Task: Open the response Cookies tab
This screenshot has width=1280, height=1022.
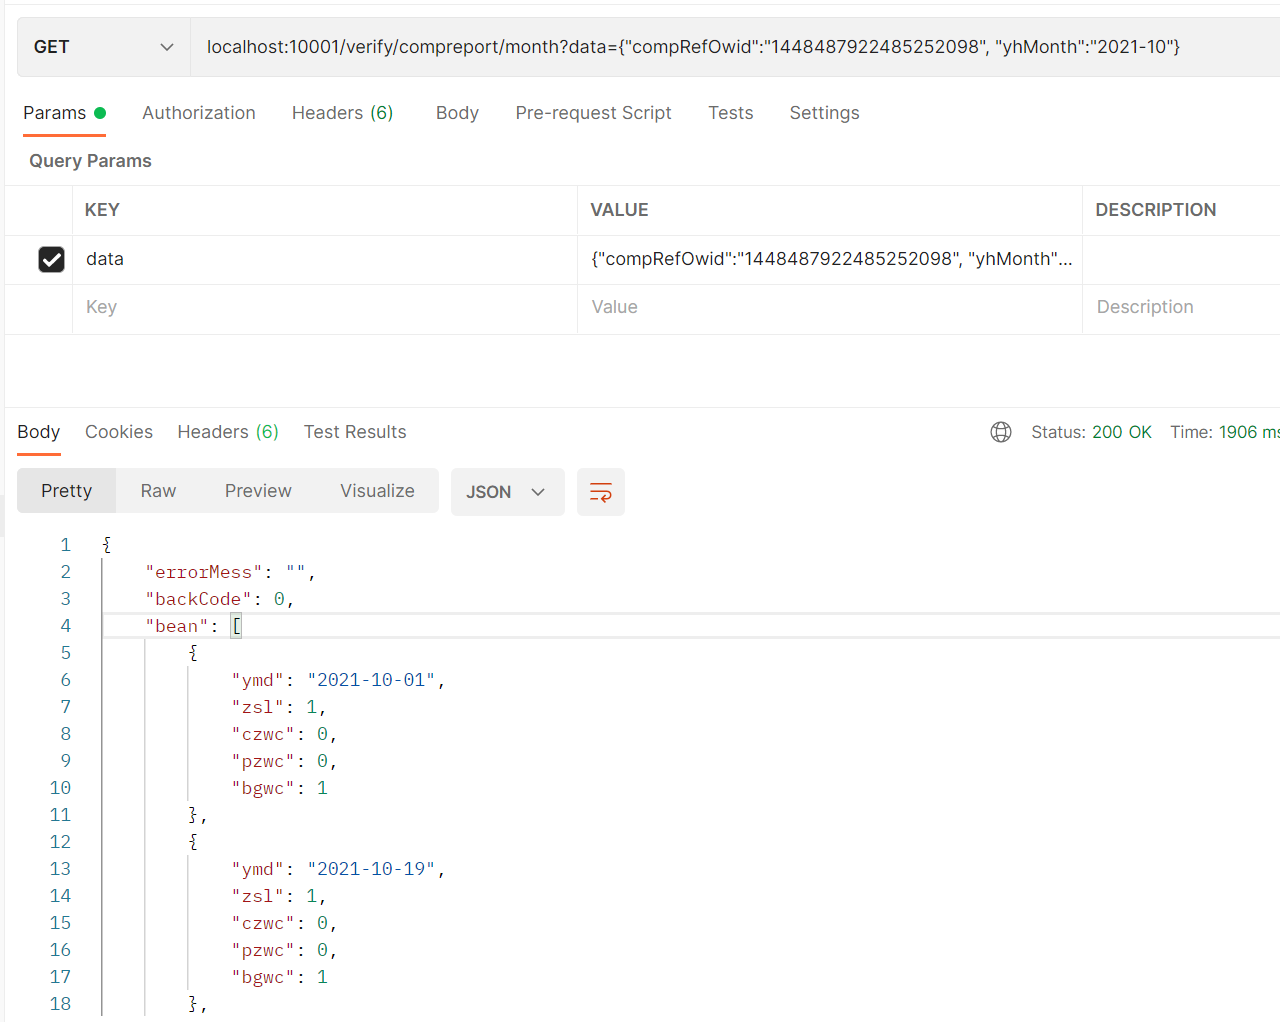Action: 119,432
